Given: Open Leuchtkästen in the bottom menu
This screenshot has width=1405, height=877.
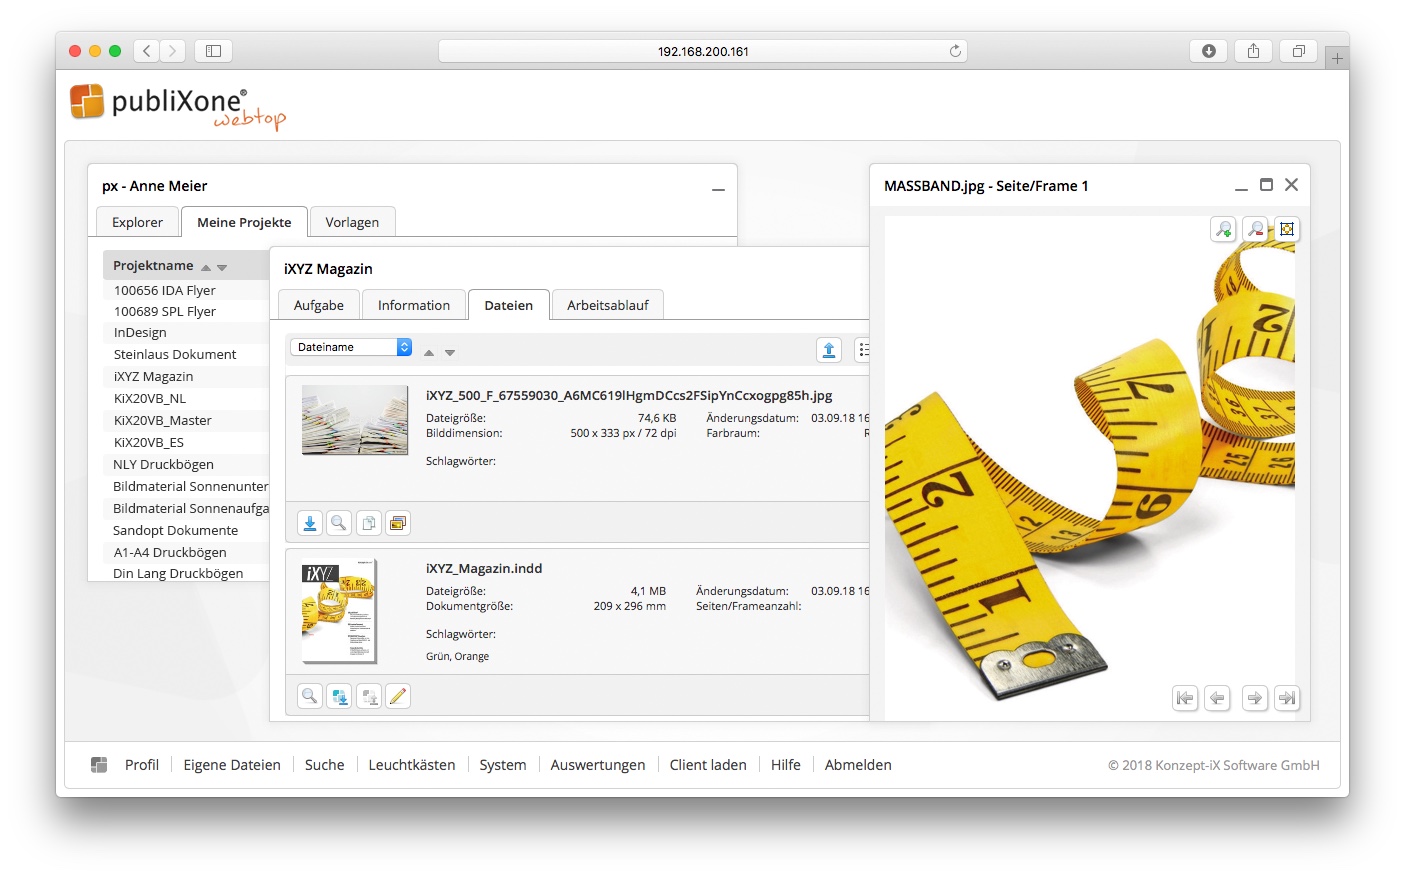Looking at the screenshot, I should pyautogui.click(x=412, y=765).
